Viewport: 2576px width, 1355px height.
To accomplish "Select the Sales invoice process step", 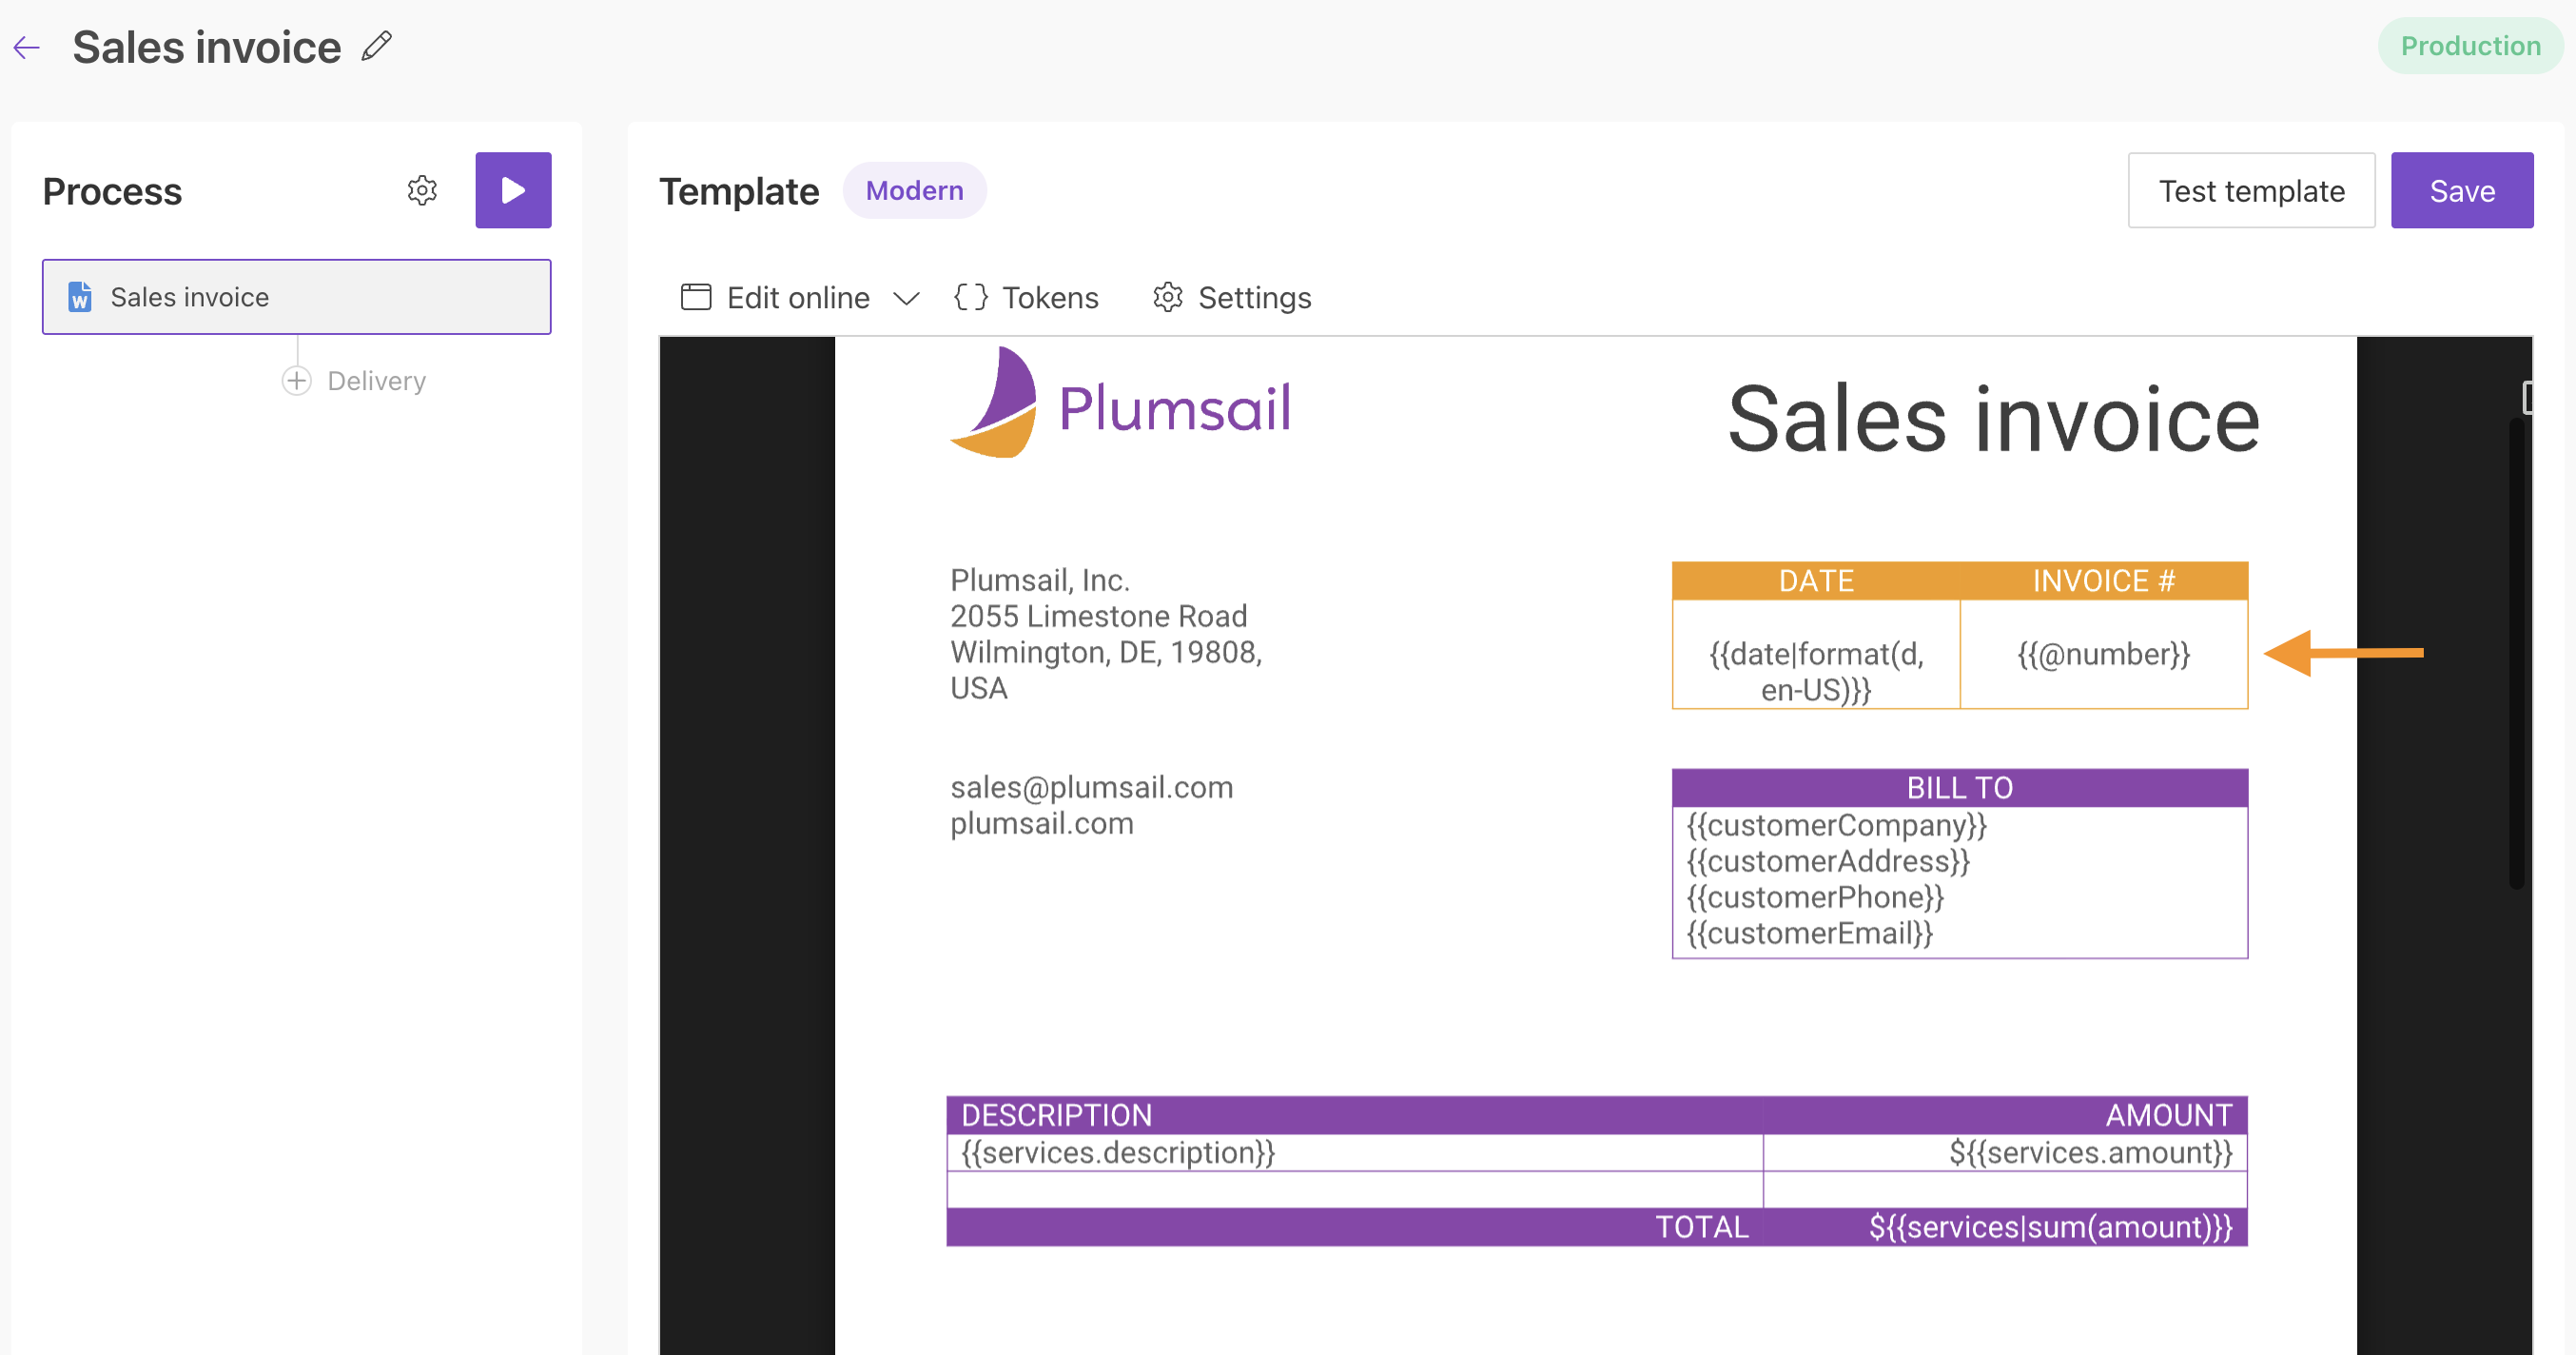I will 296,297.
